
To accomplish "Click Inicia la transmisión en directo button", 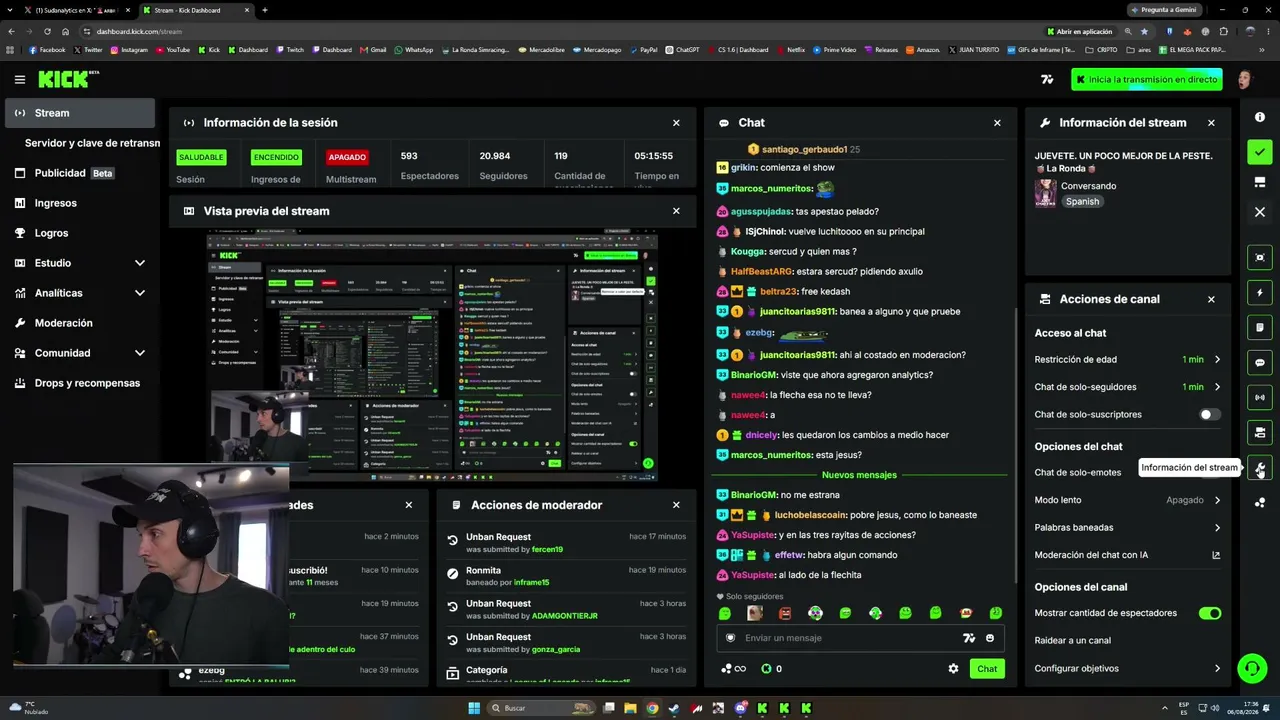I will (1146, 79).
